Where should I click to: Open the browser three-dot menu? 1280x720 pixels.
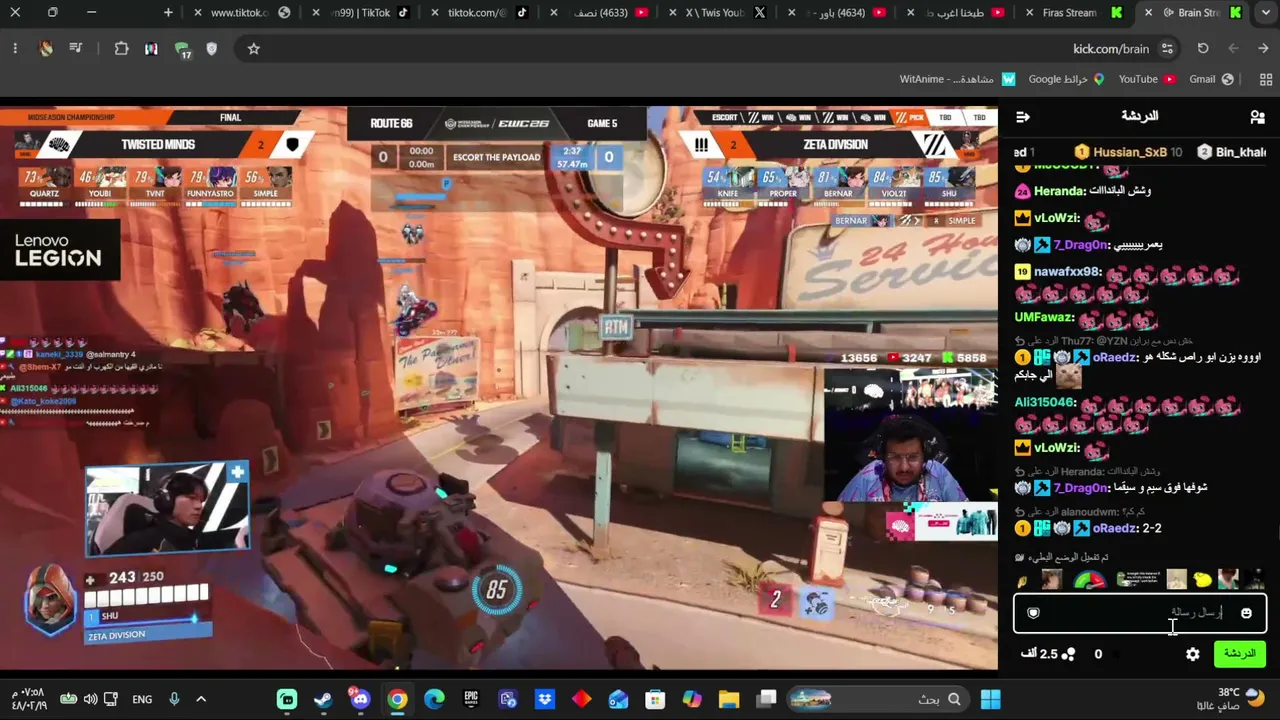[15, 48]
